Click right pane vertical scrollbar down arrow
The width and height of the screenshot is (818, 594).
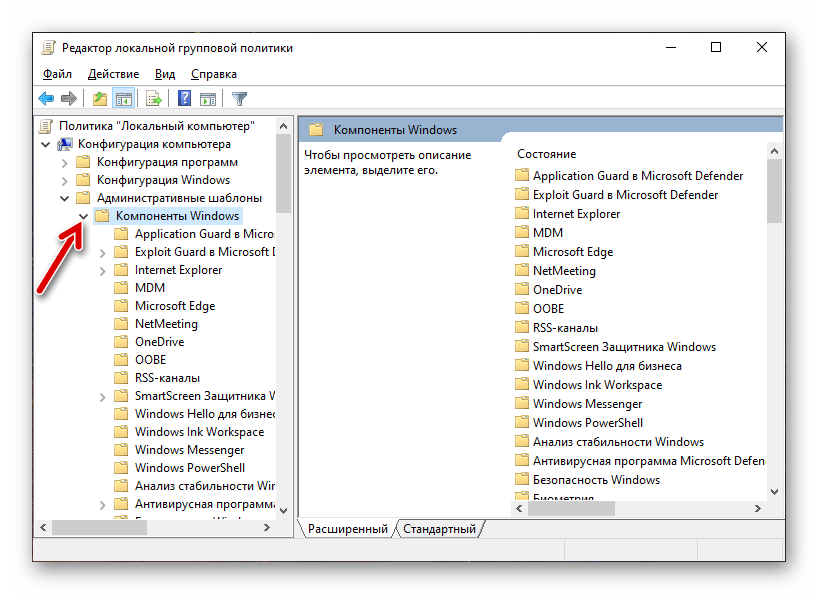pos(774,492)
